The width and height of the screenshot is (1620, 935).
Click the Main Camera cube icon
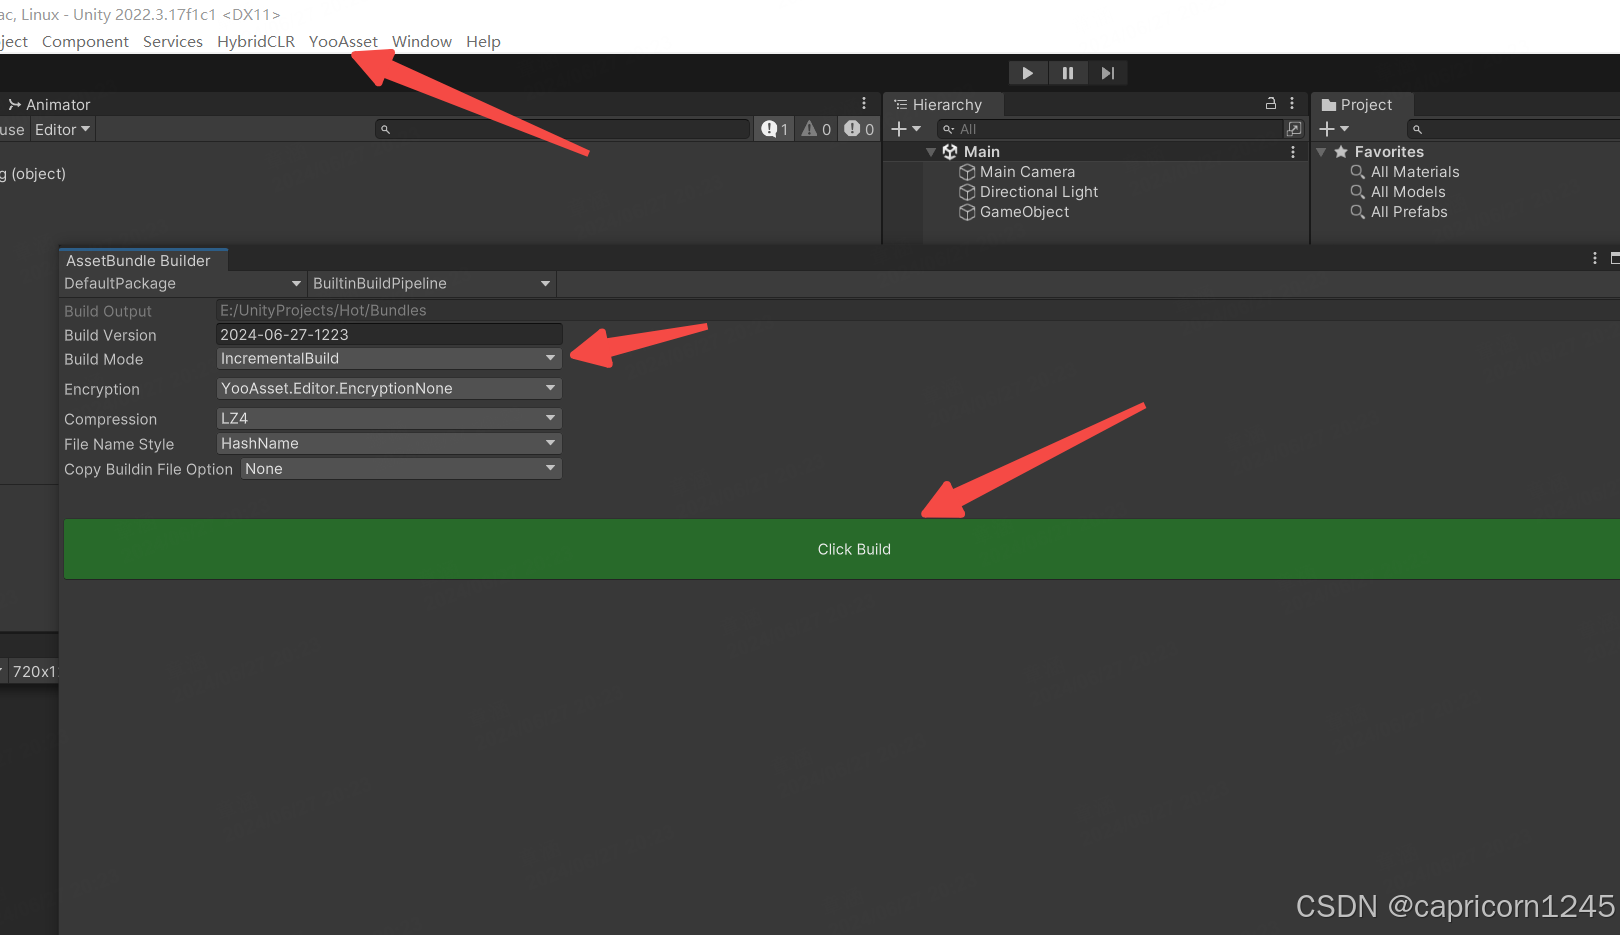point(967,172)
